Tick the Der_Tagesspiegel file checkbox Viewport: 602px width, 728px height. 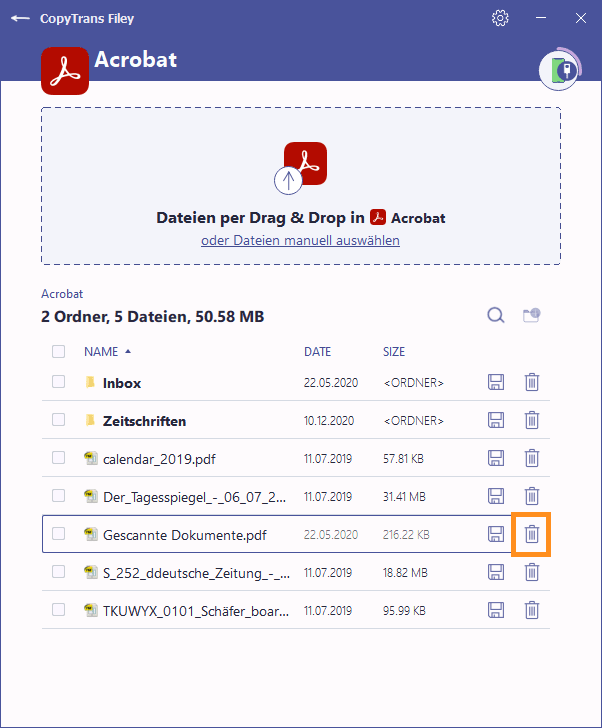(x=58, y=496)
